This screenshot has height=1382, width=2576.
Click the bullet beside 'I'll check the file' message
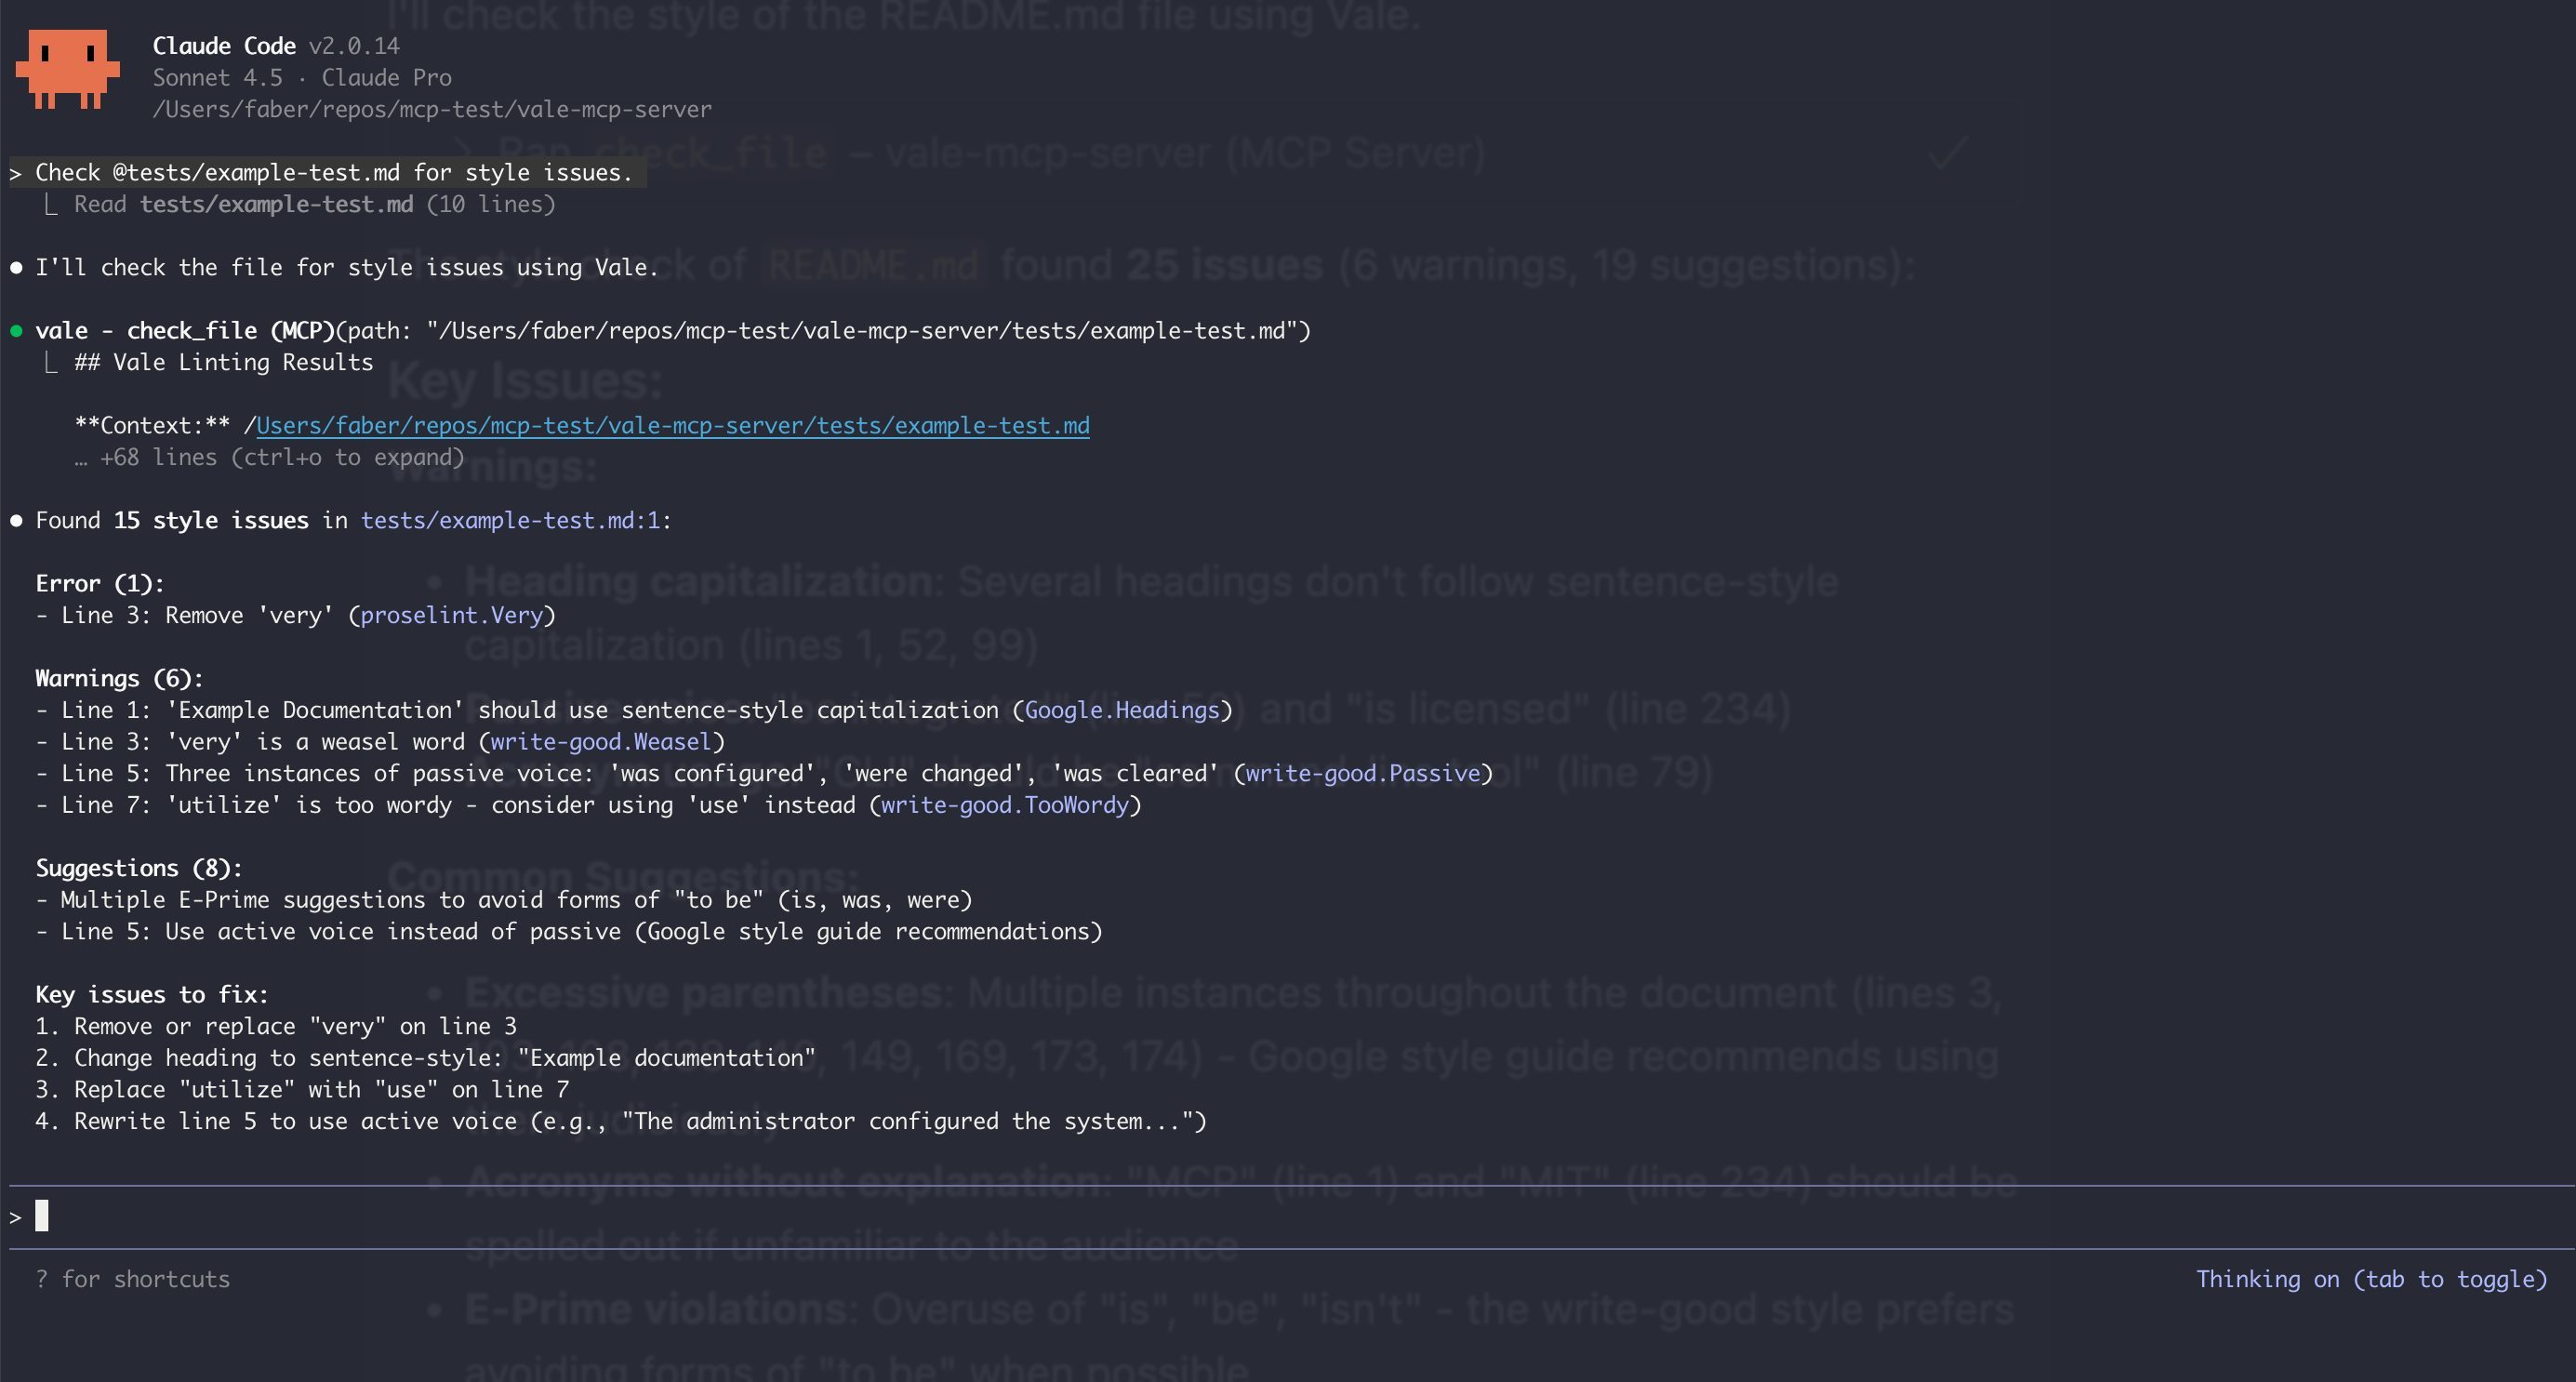(15, 267)
